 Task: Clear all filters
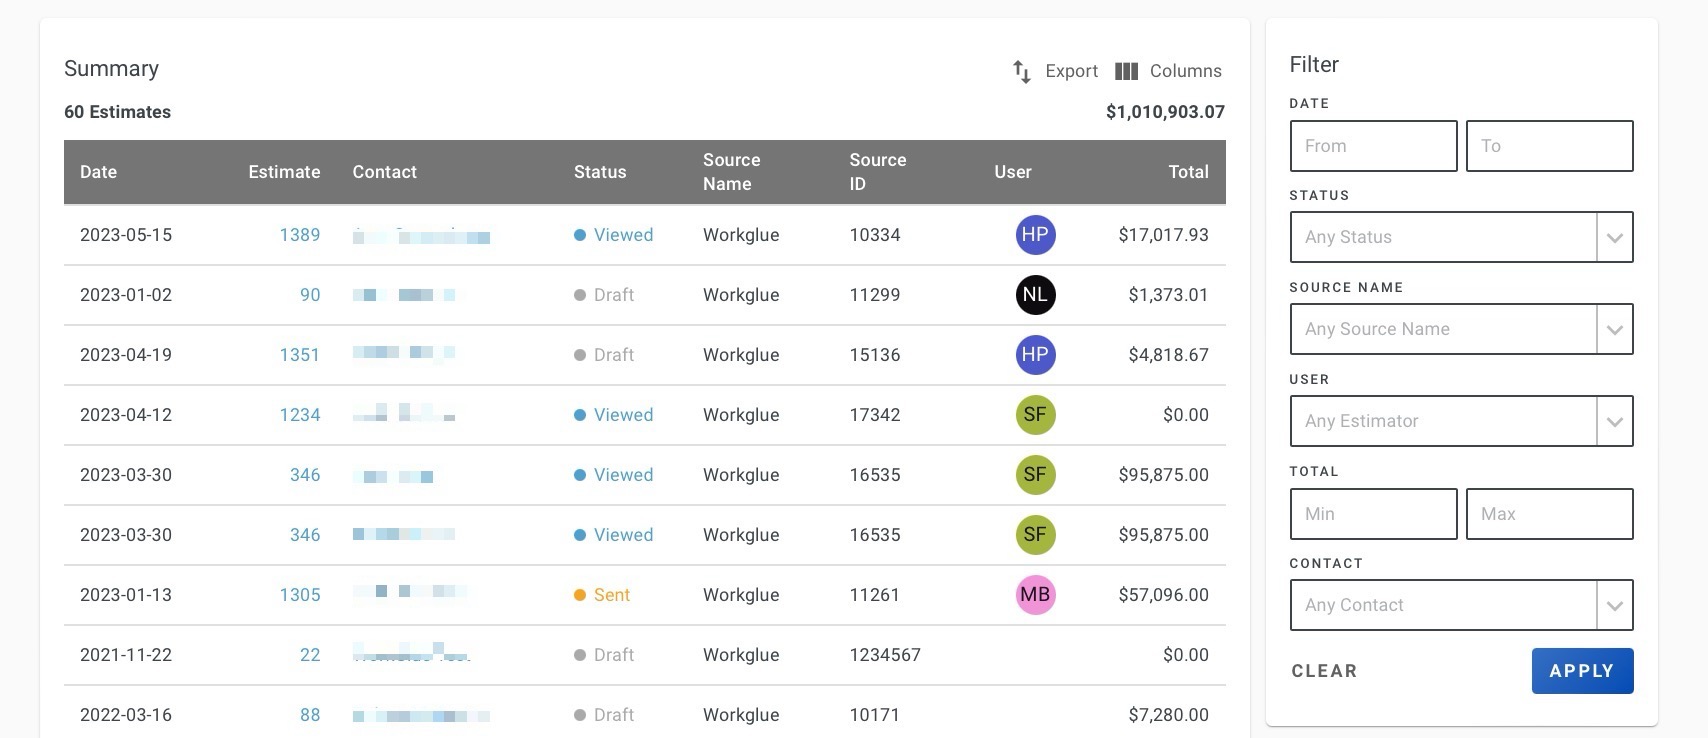point(1324,671)
